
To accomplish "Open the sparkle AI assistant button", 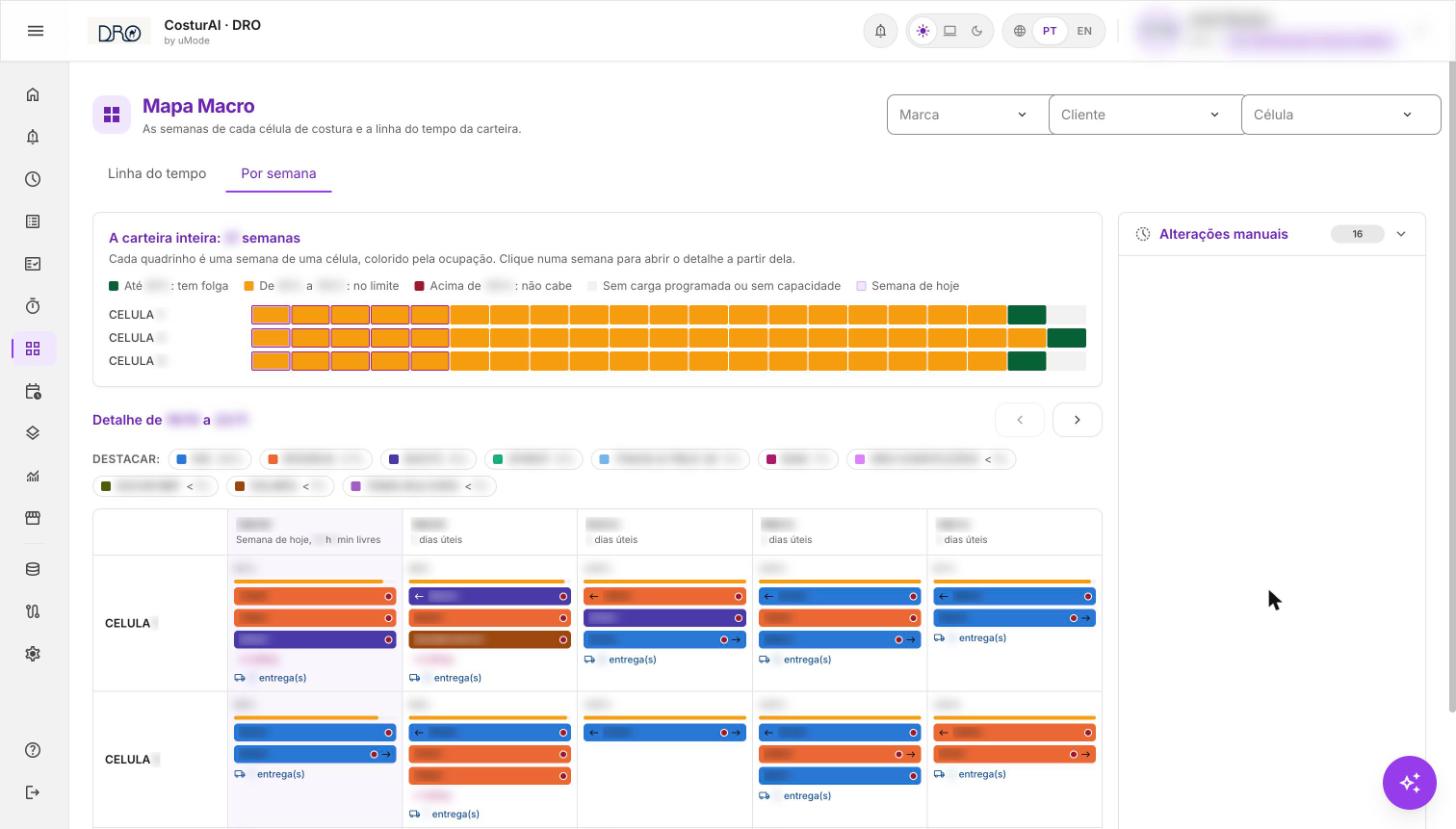I will click(x=1410, y=783).
